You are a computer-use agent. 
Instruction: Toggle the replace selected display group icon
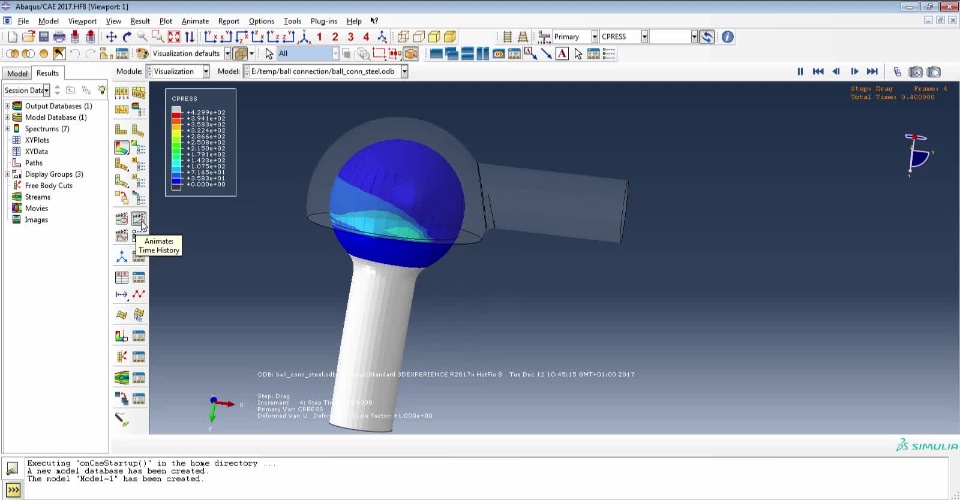click(x=12, y=54)
